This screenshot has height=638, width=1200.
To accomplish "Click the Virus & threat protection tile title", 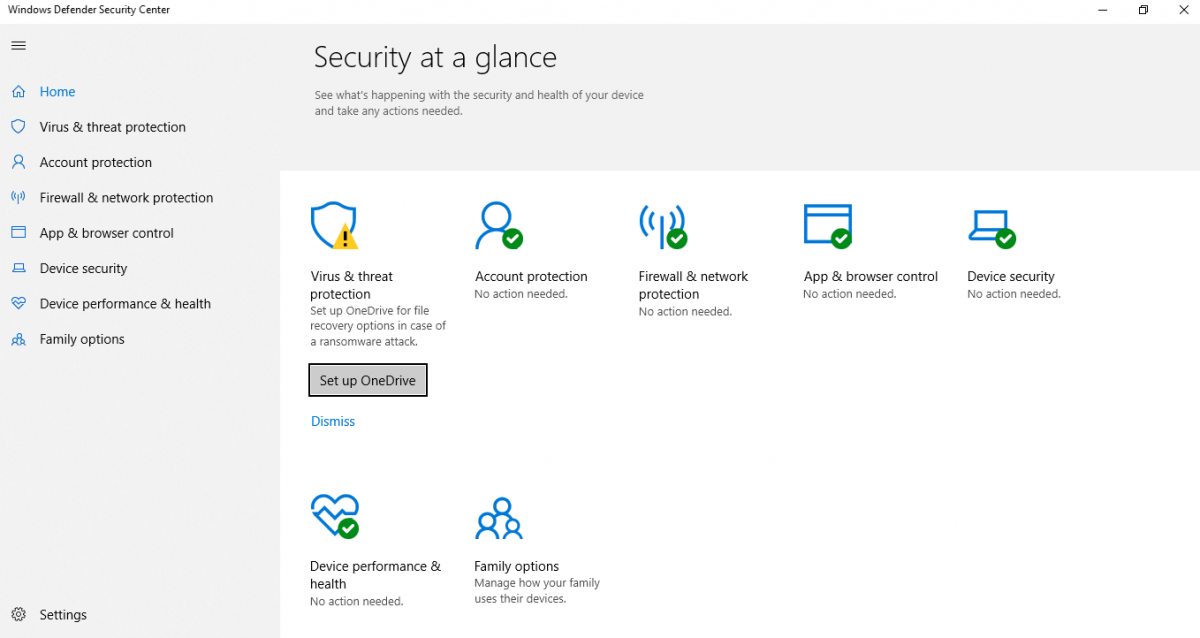I will point(351,285).
